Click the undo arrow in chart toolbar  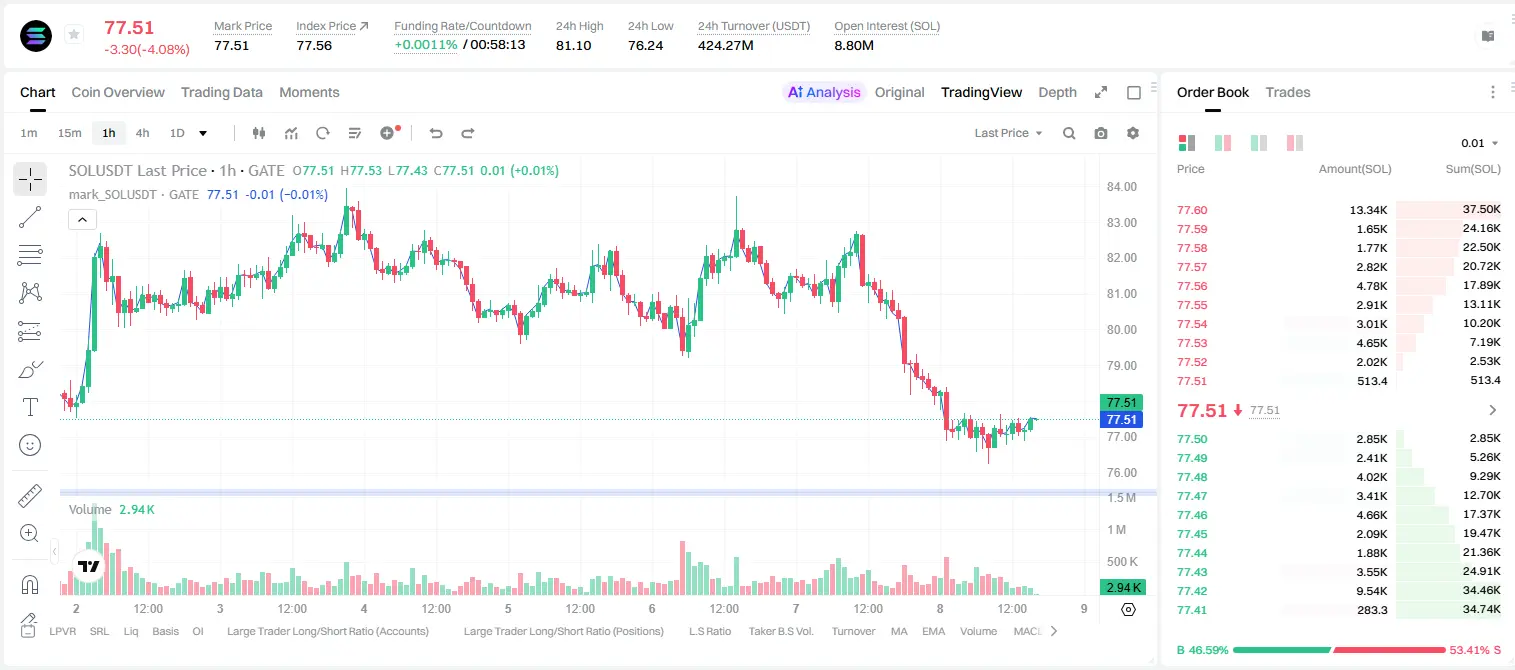click(435, 133)
